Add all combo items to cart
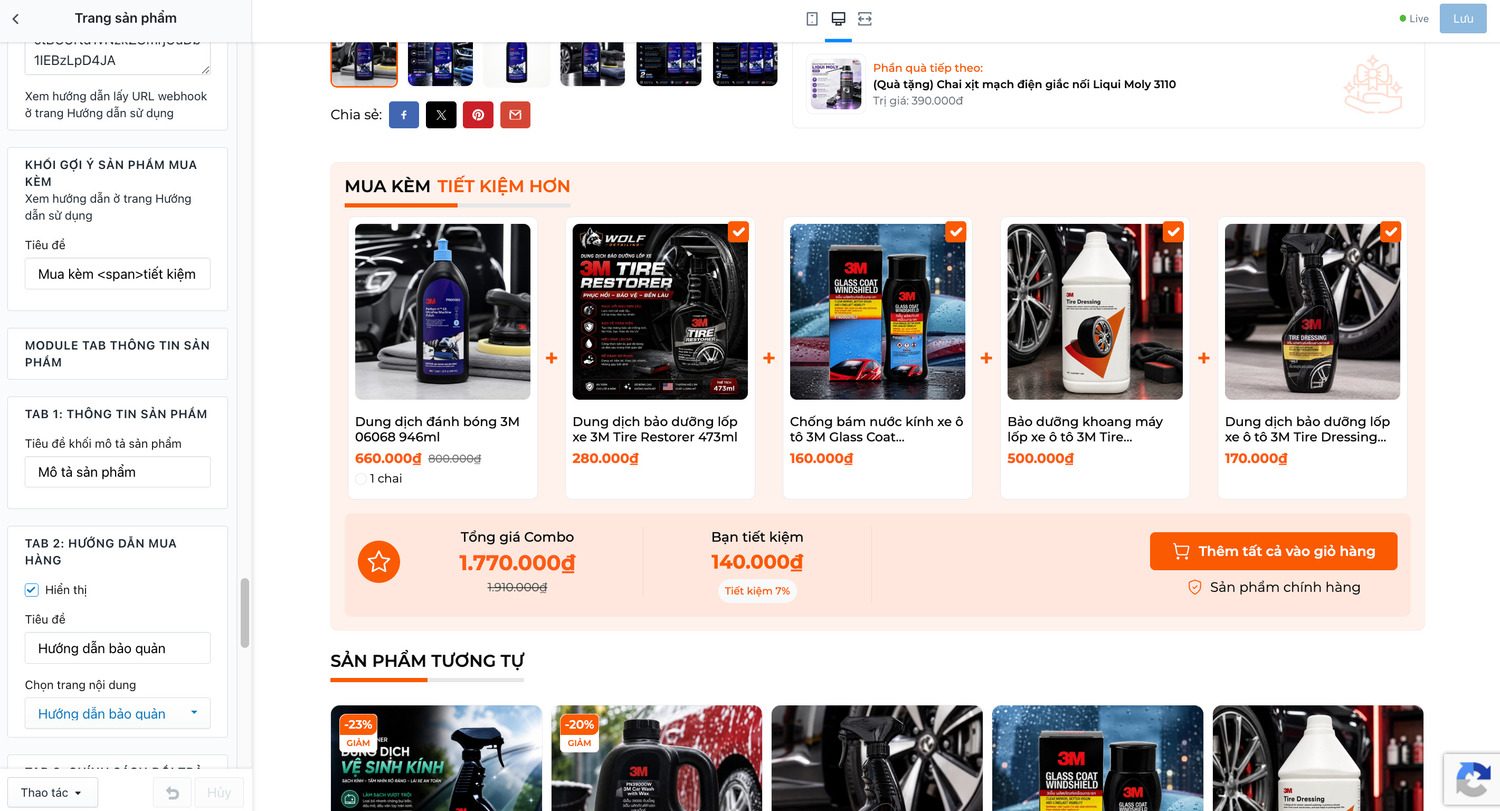 click(x=1273, y=551)
